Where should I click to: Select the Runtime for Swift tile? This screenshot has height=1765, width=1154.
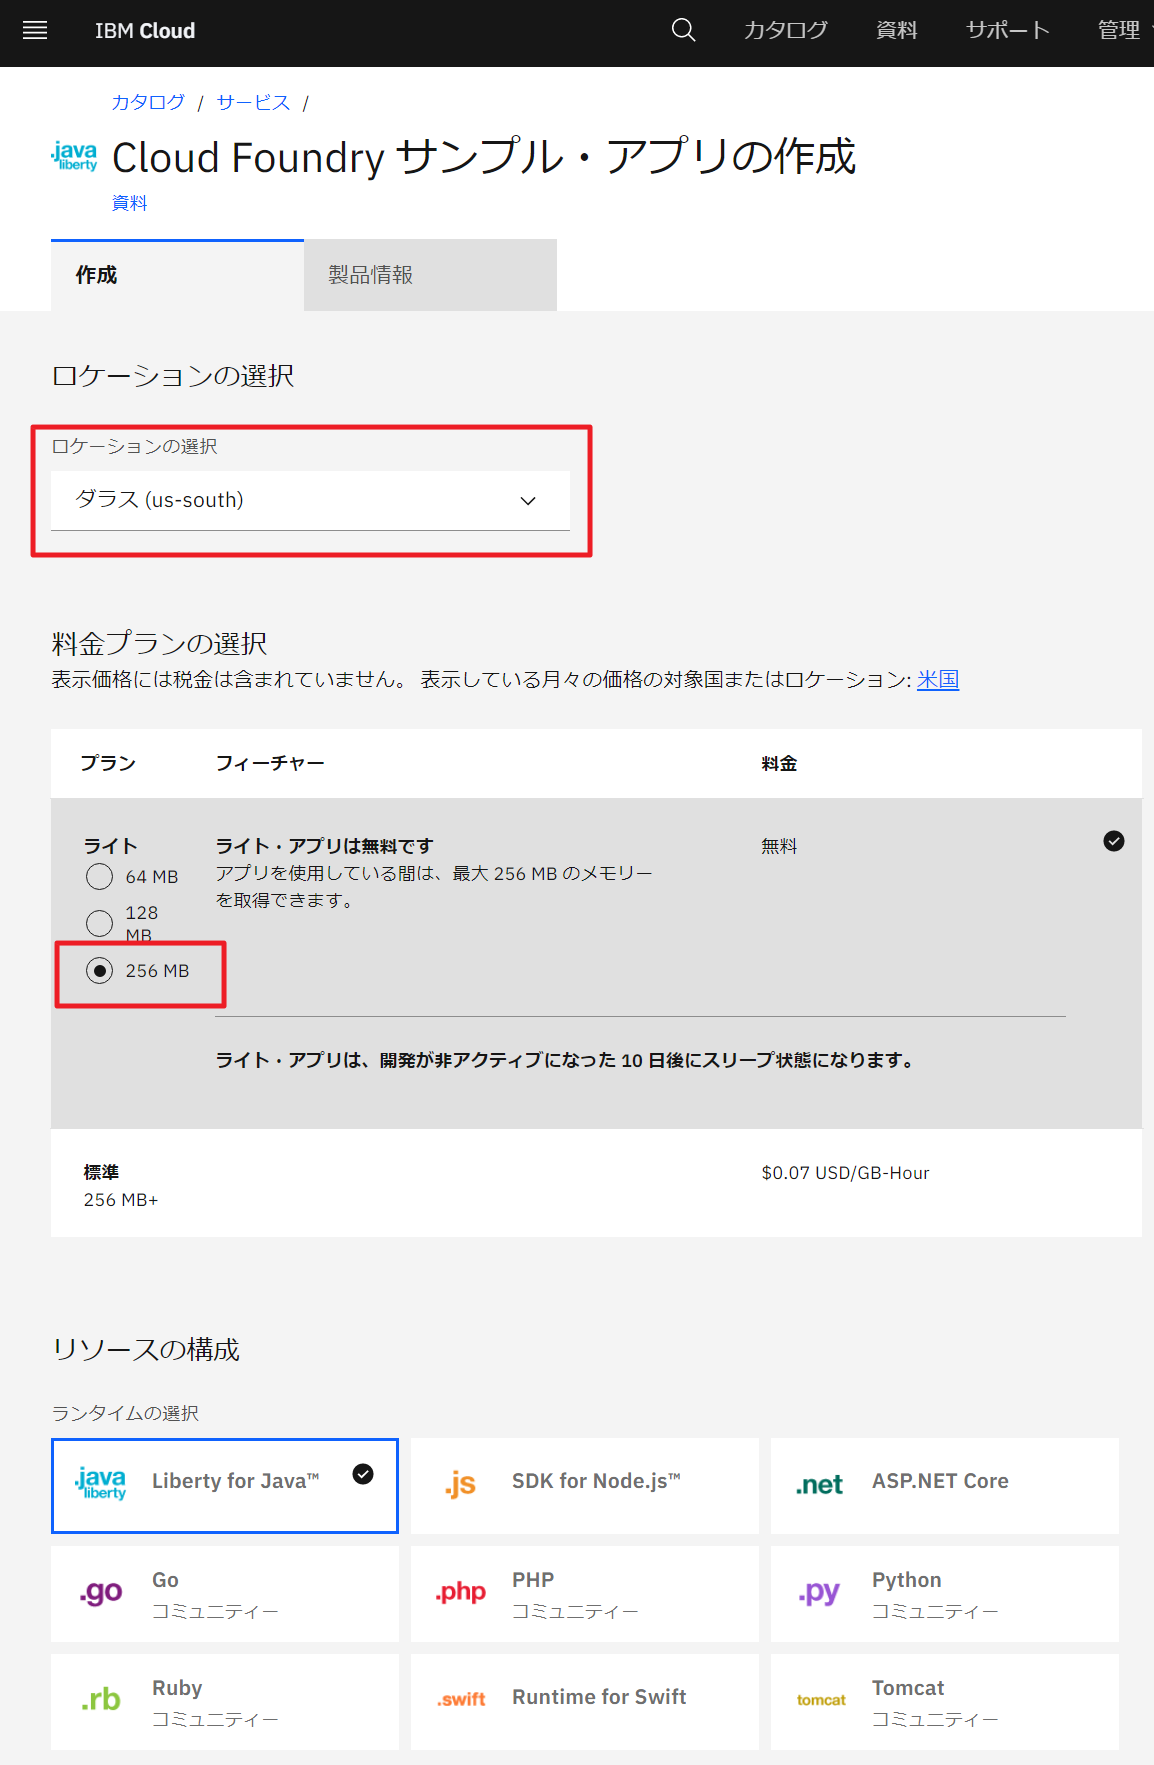click(x=585, y=1701)
